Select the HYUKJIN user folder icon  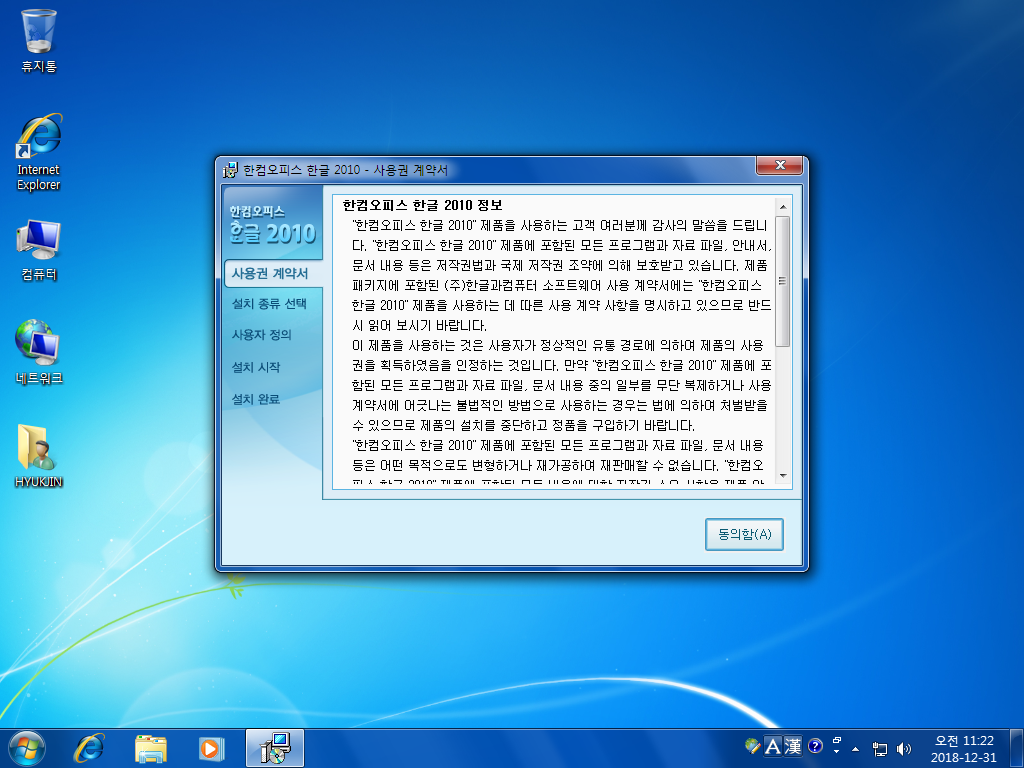click(x=39, y=456)
